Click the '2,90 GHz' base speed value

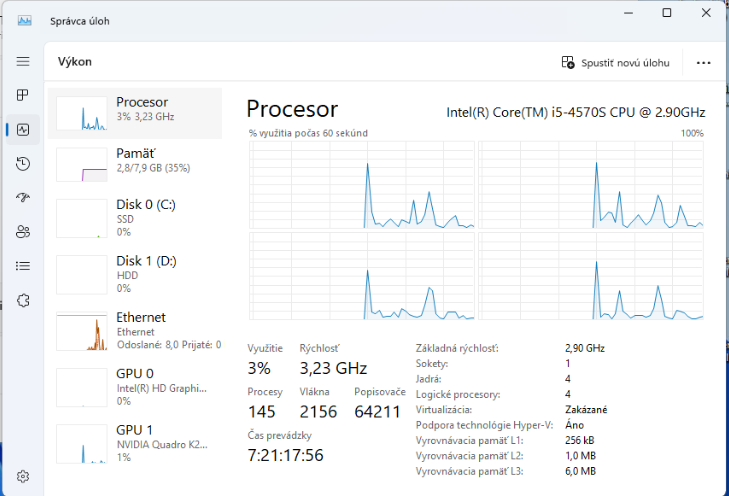tap(585, 348)
